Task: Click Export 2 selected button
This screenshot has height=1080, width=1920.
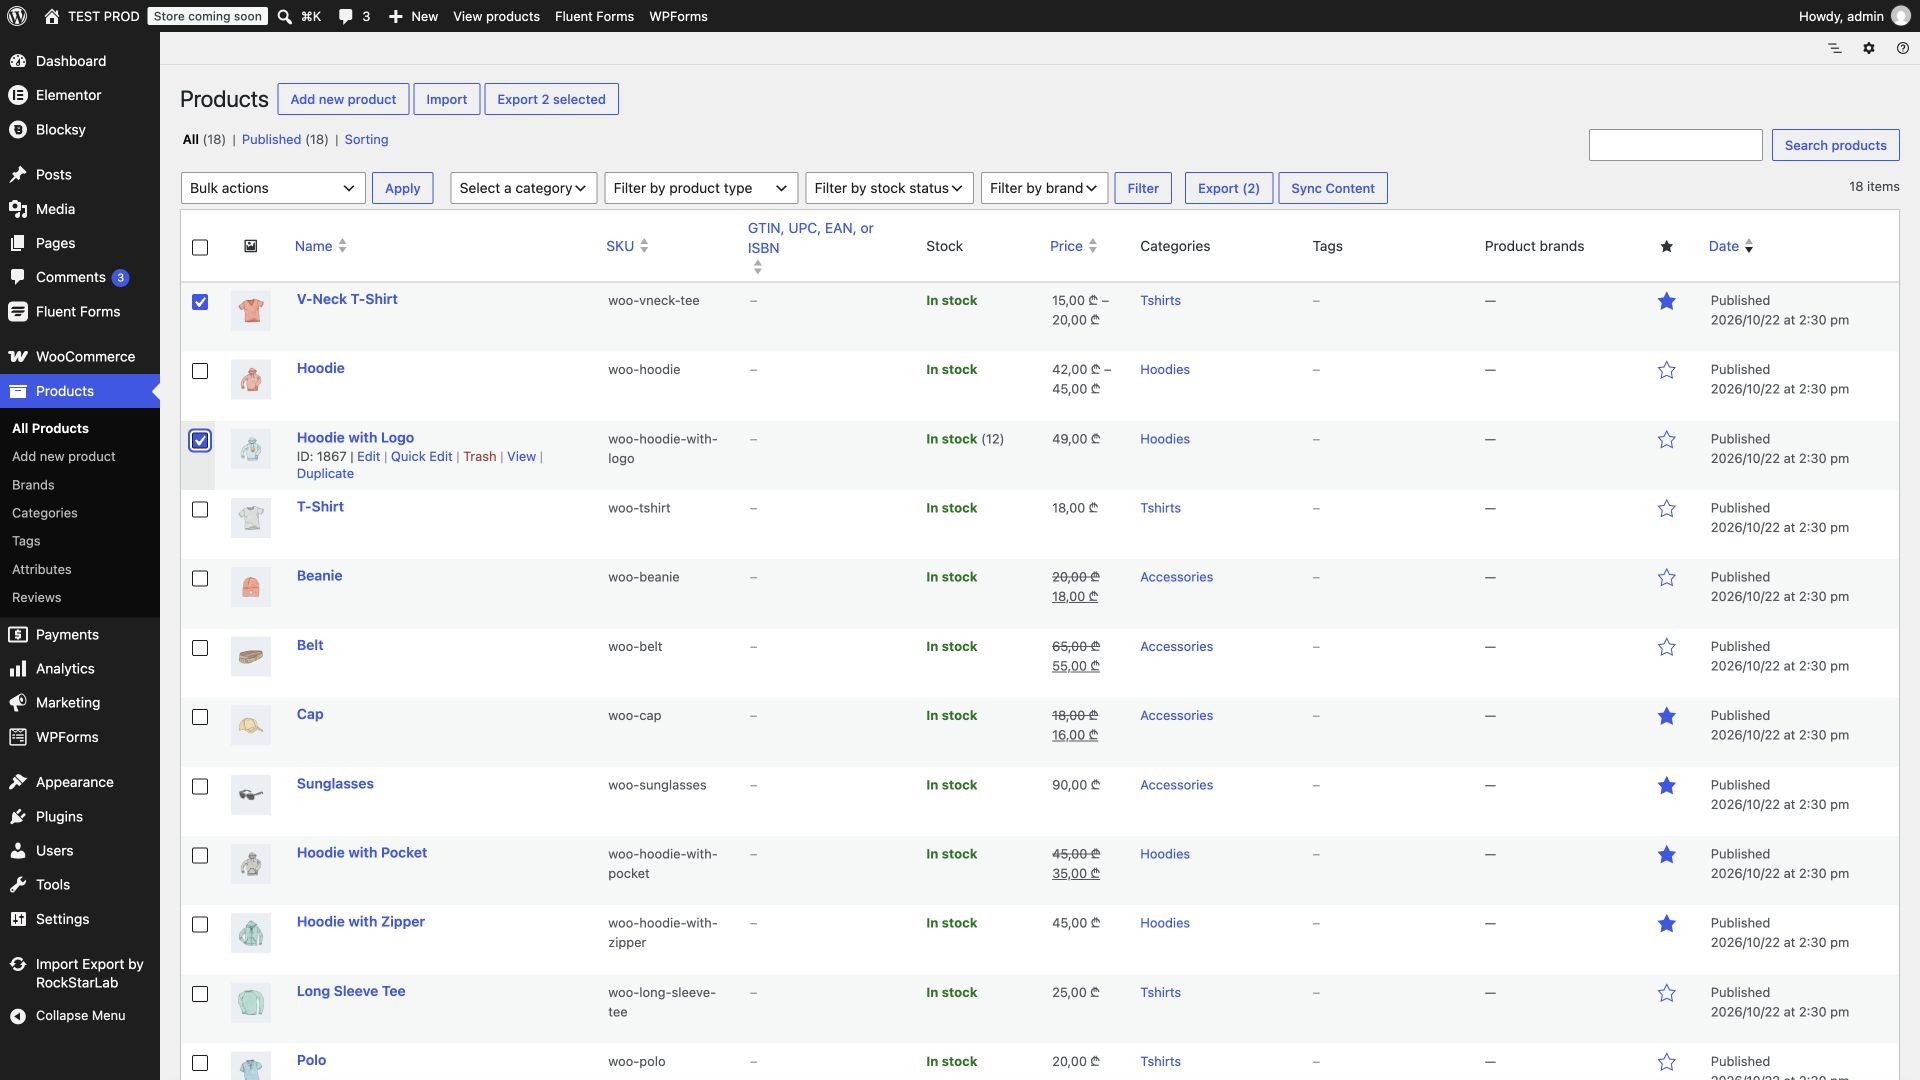Action: tap(551, 99)
